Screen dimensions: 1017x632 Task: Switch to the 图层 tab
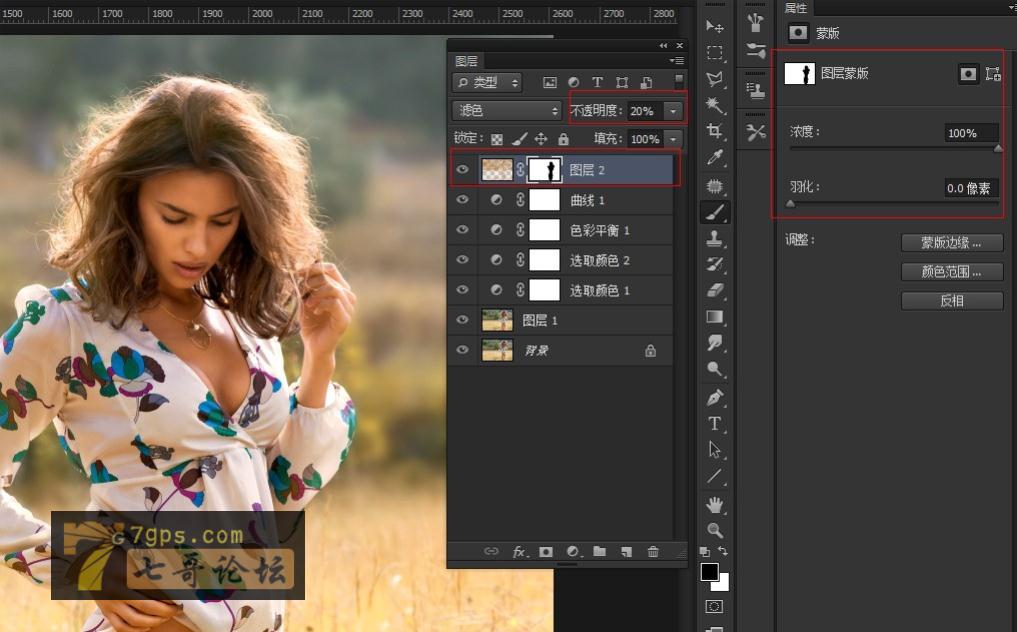point(466,61)
